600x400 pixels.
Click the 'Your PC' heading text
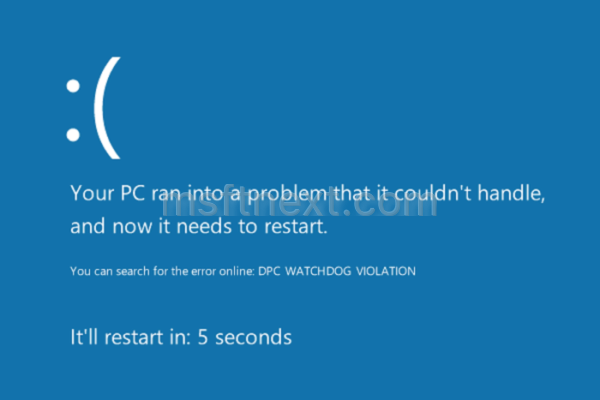coord(108,193)
